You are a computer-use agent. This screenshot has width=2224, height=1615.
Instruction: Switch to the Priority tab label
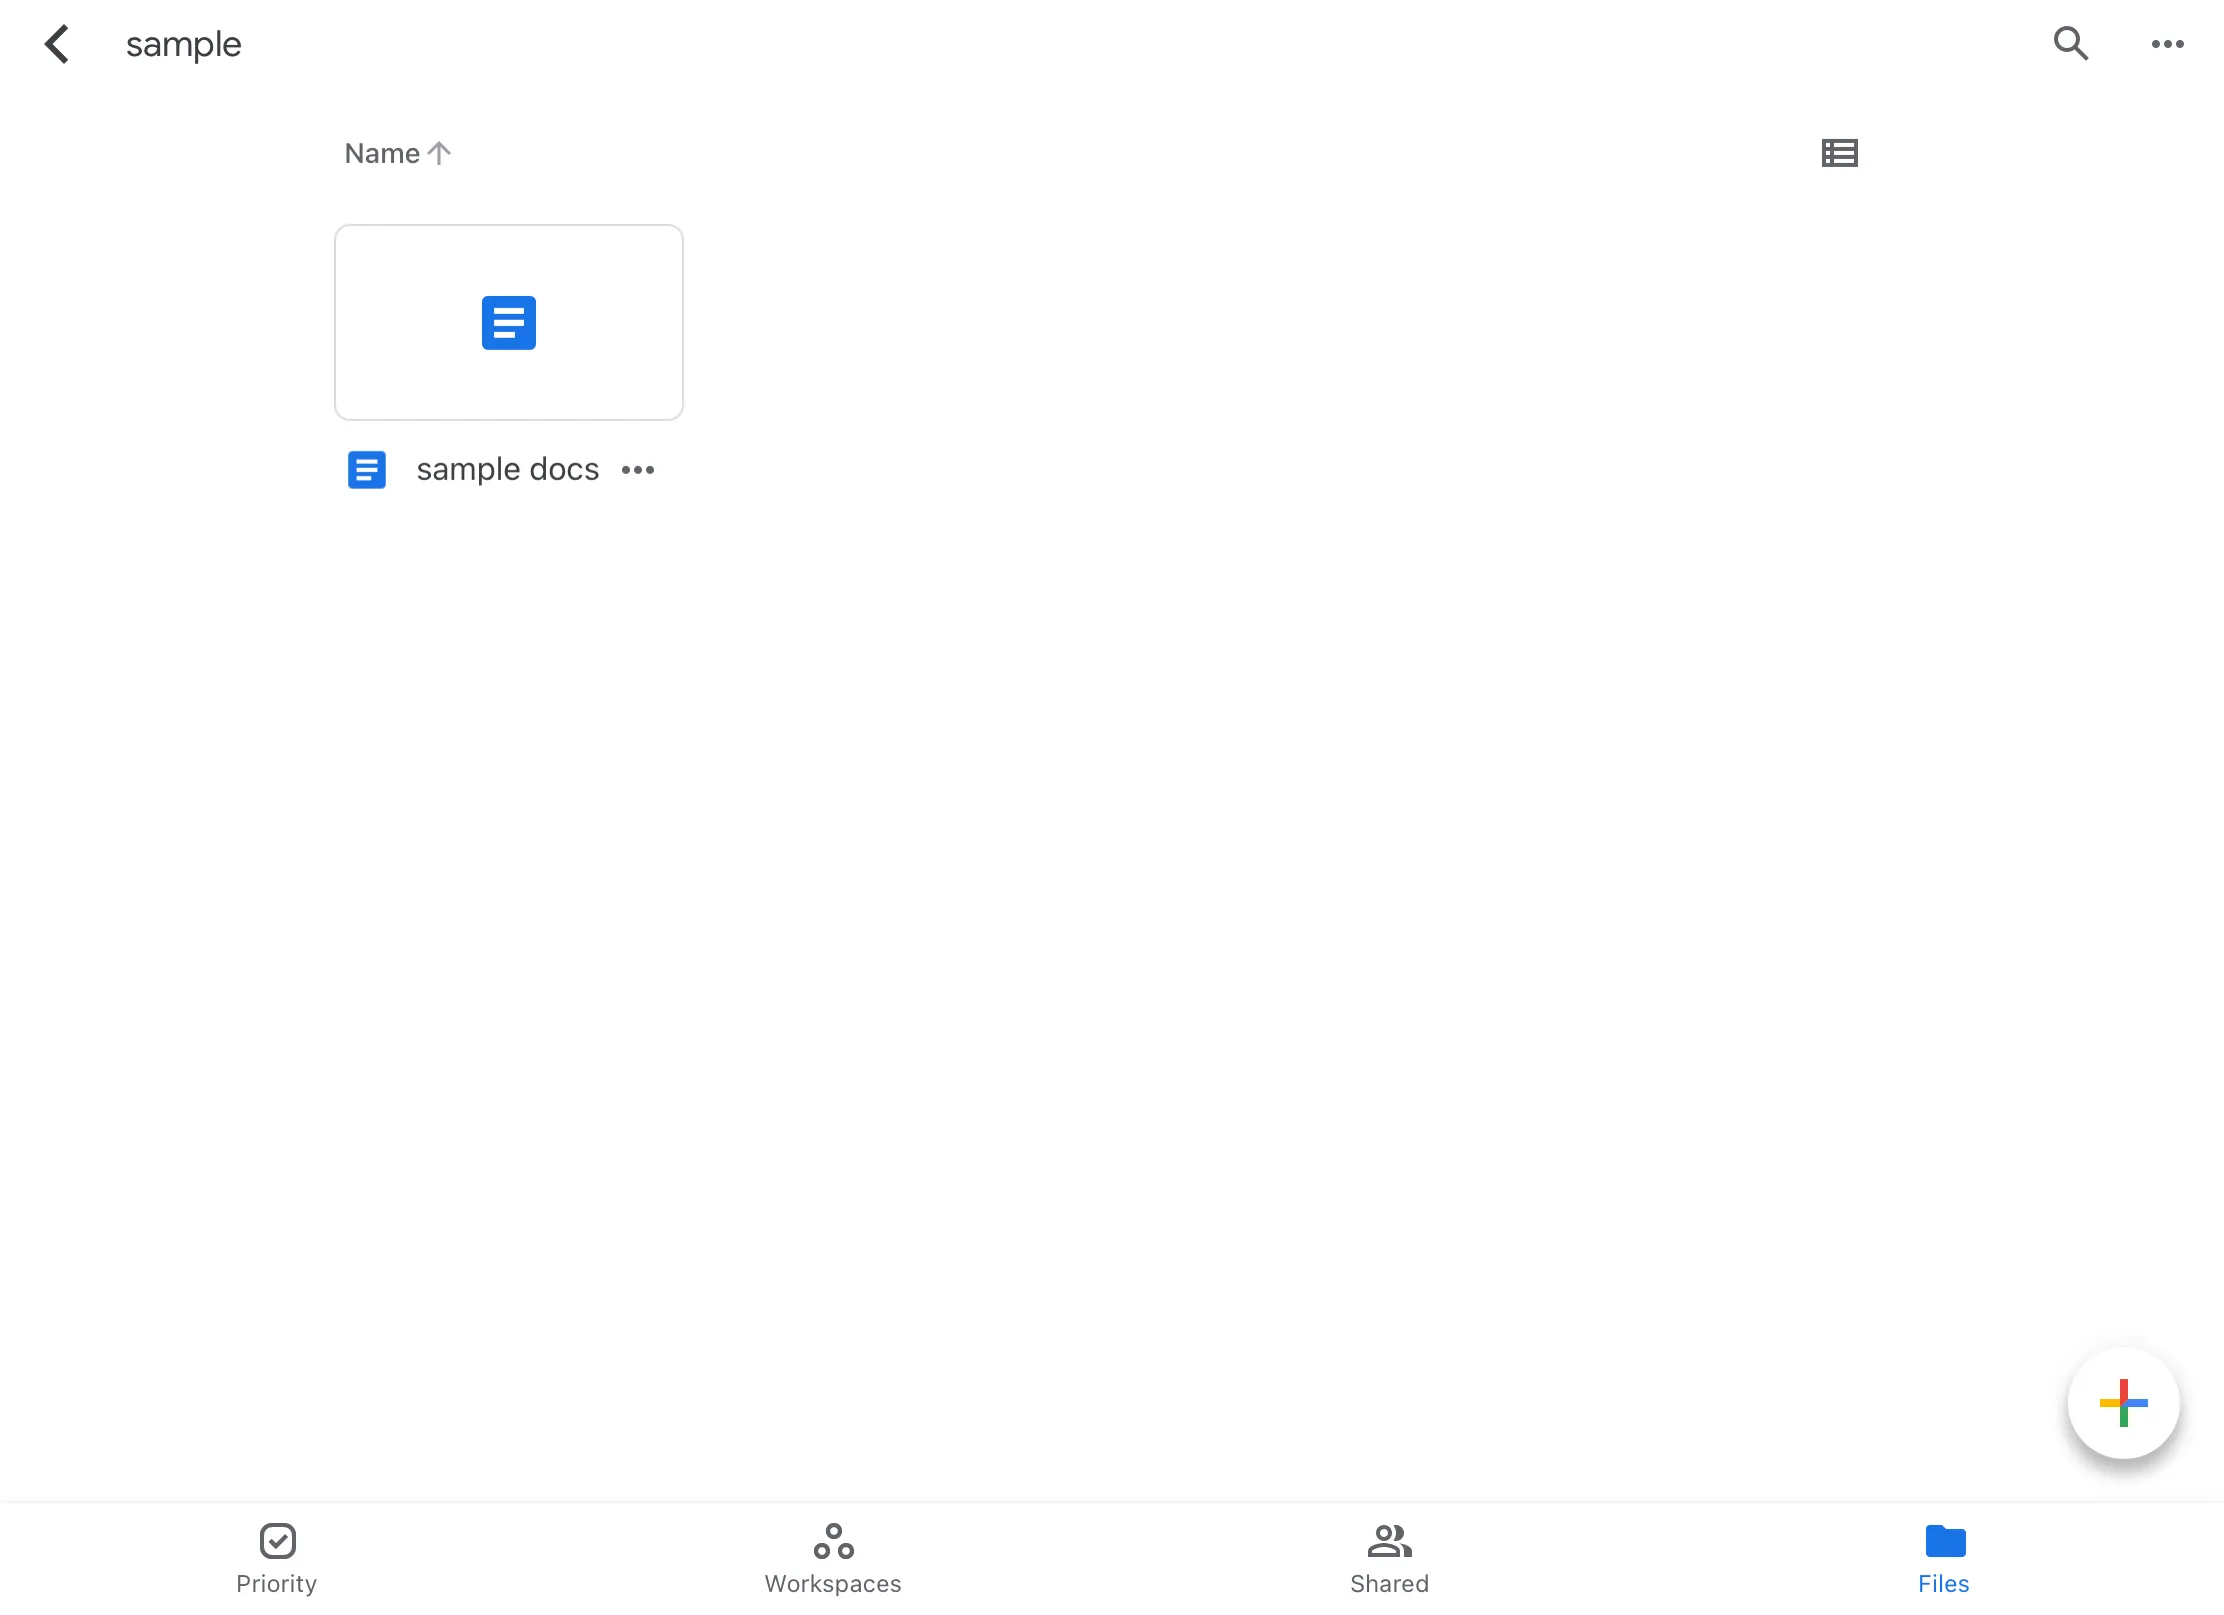[277, 1583]
